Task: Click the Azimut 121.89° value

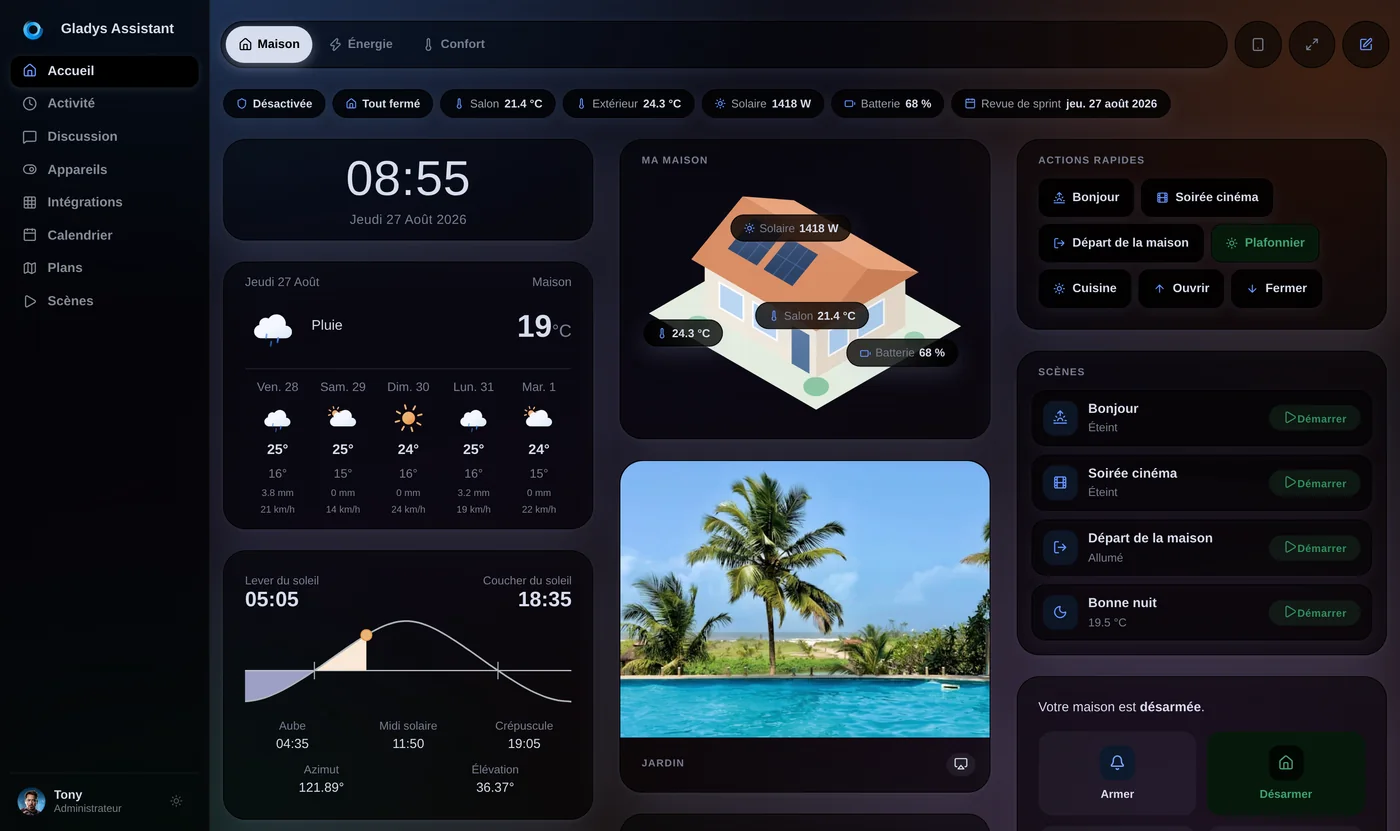Action: pos(321,788)
